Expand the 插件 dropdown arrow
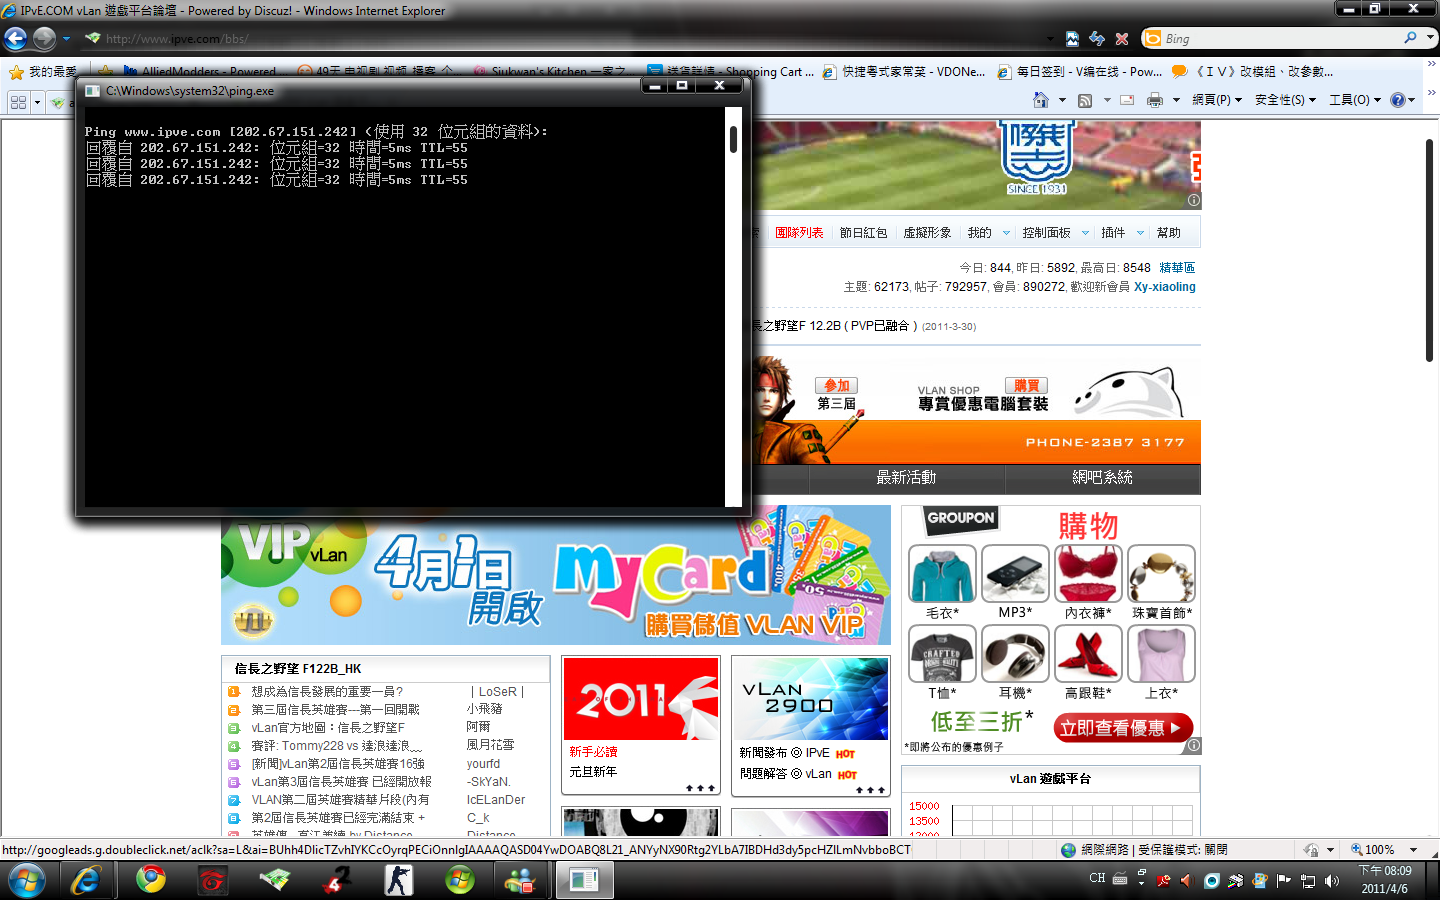The image size is (1440, 900). [1140, 233]
